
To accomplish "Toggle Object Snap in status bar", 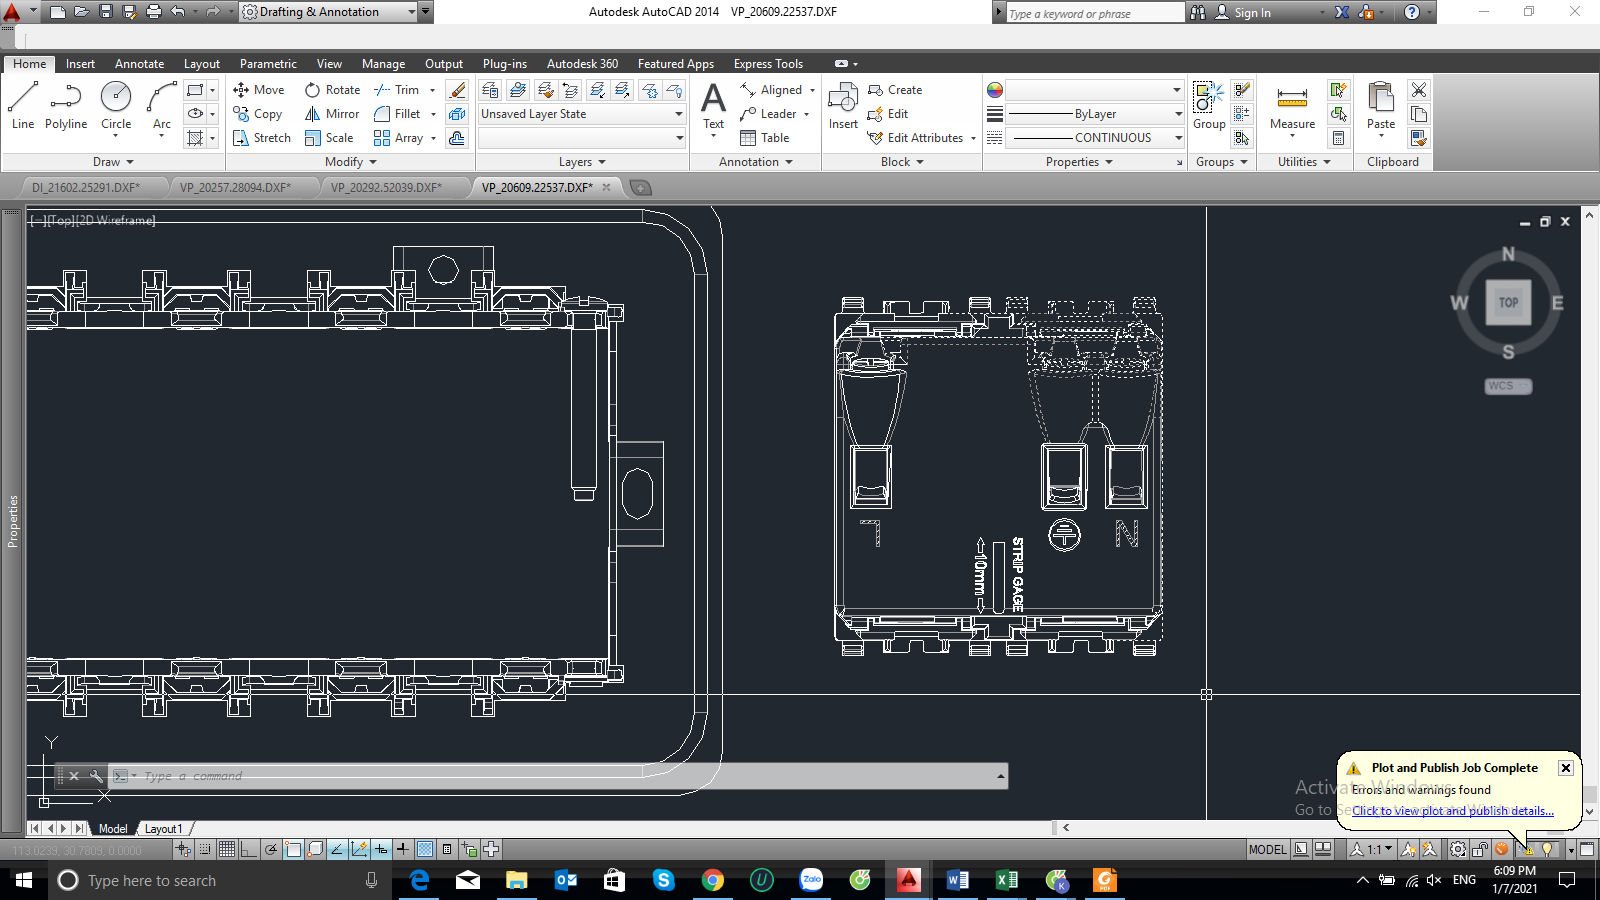I will coord(293,849).
